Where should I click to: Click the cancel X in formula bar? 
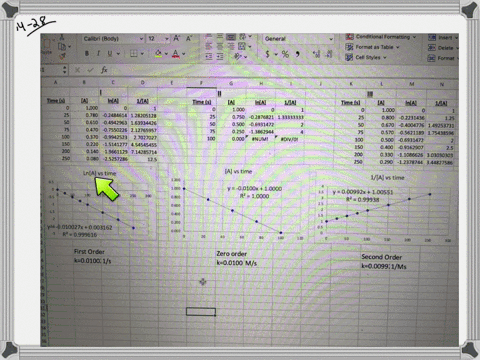77,70
